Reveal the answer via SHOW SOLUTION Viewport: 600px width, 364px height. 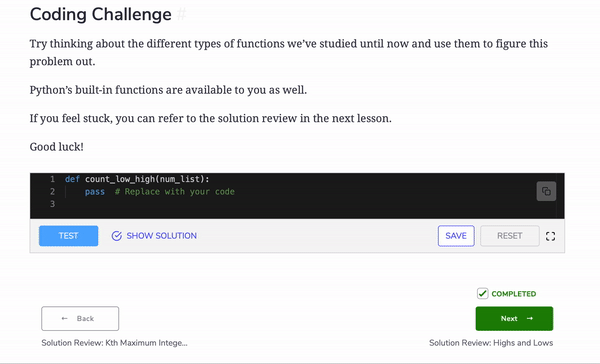pyautogui.click(x=161, y=236)
